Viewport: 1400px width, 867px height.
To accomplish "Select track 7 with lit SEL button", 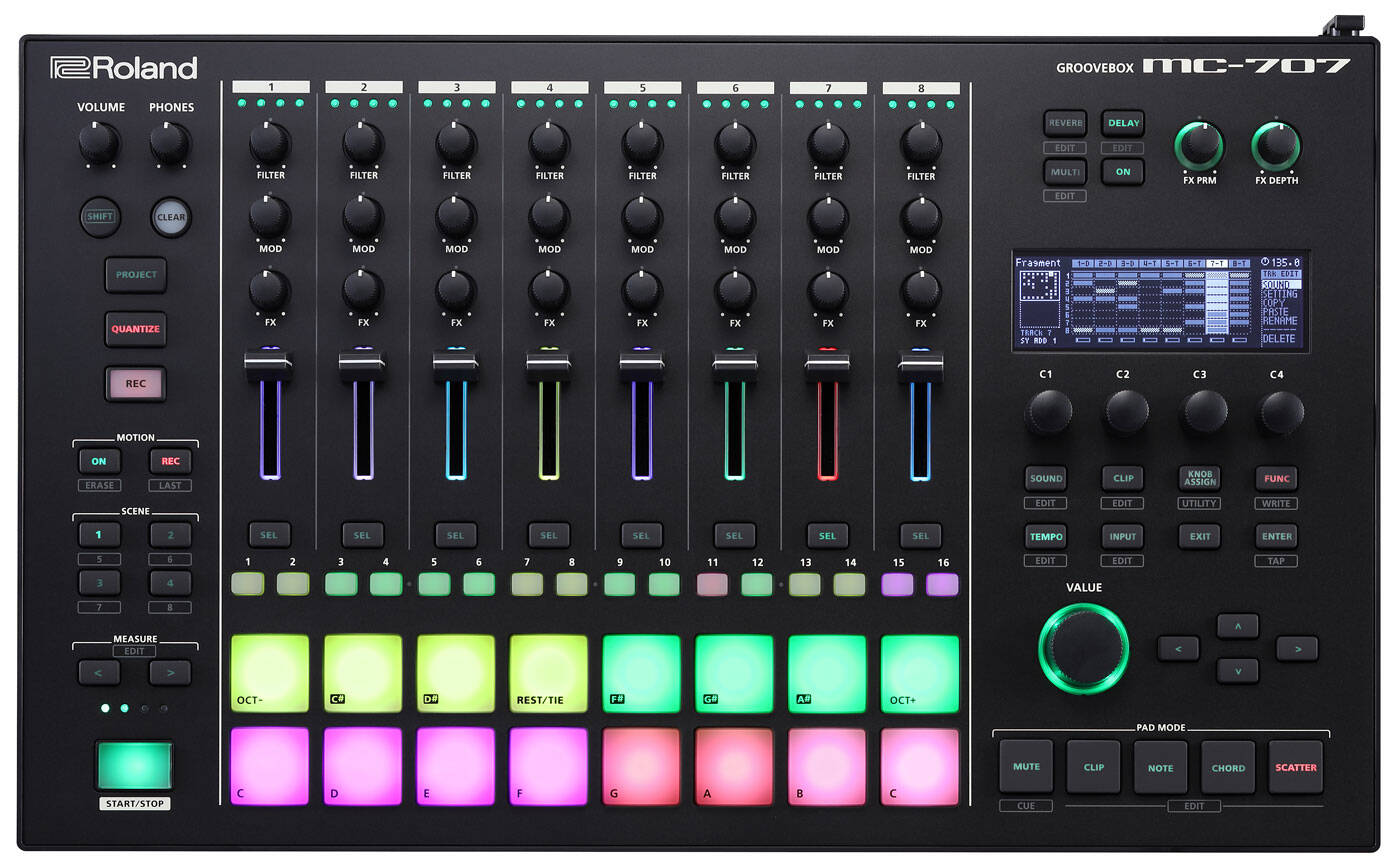I will (827, 535).
